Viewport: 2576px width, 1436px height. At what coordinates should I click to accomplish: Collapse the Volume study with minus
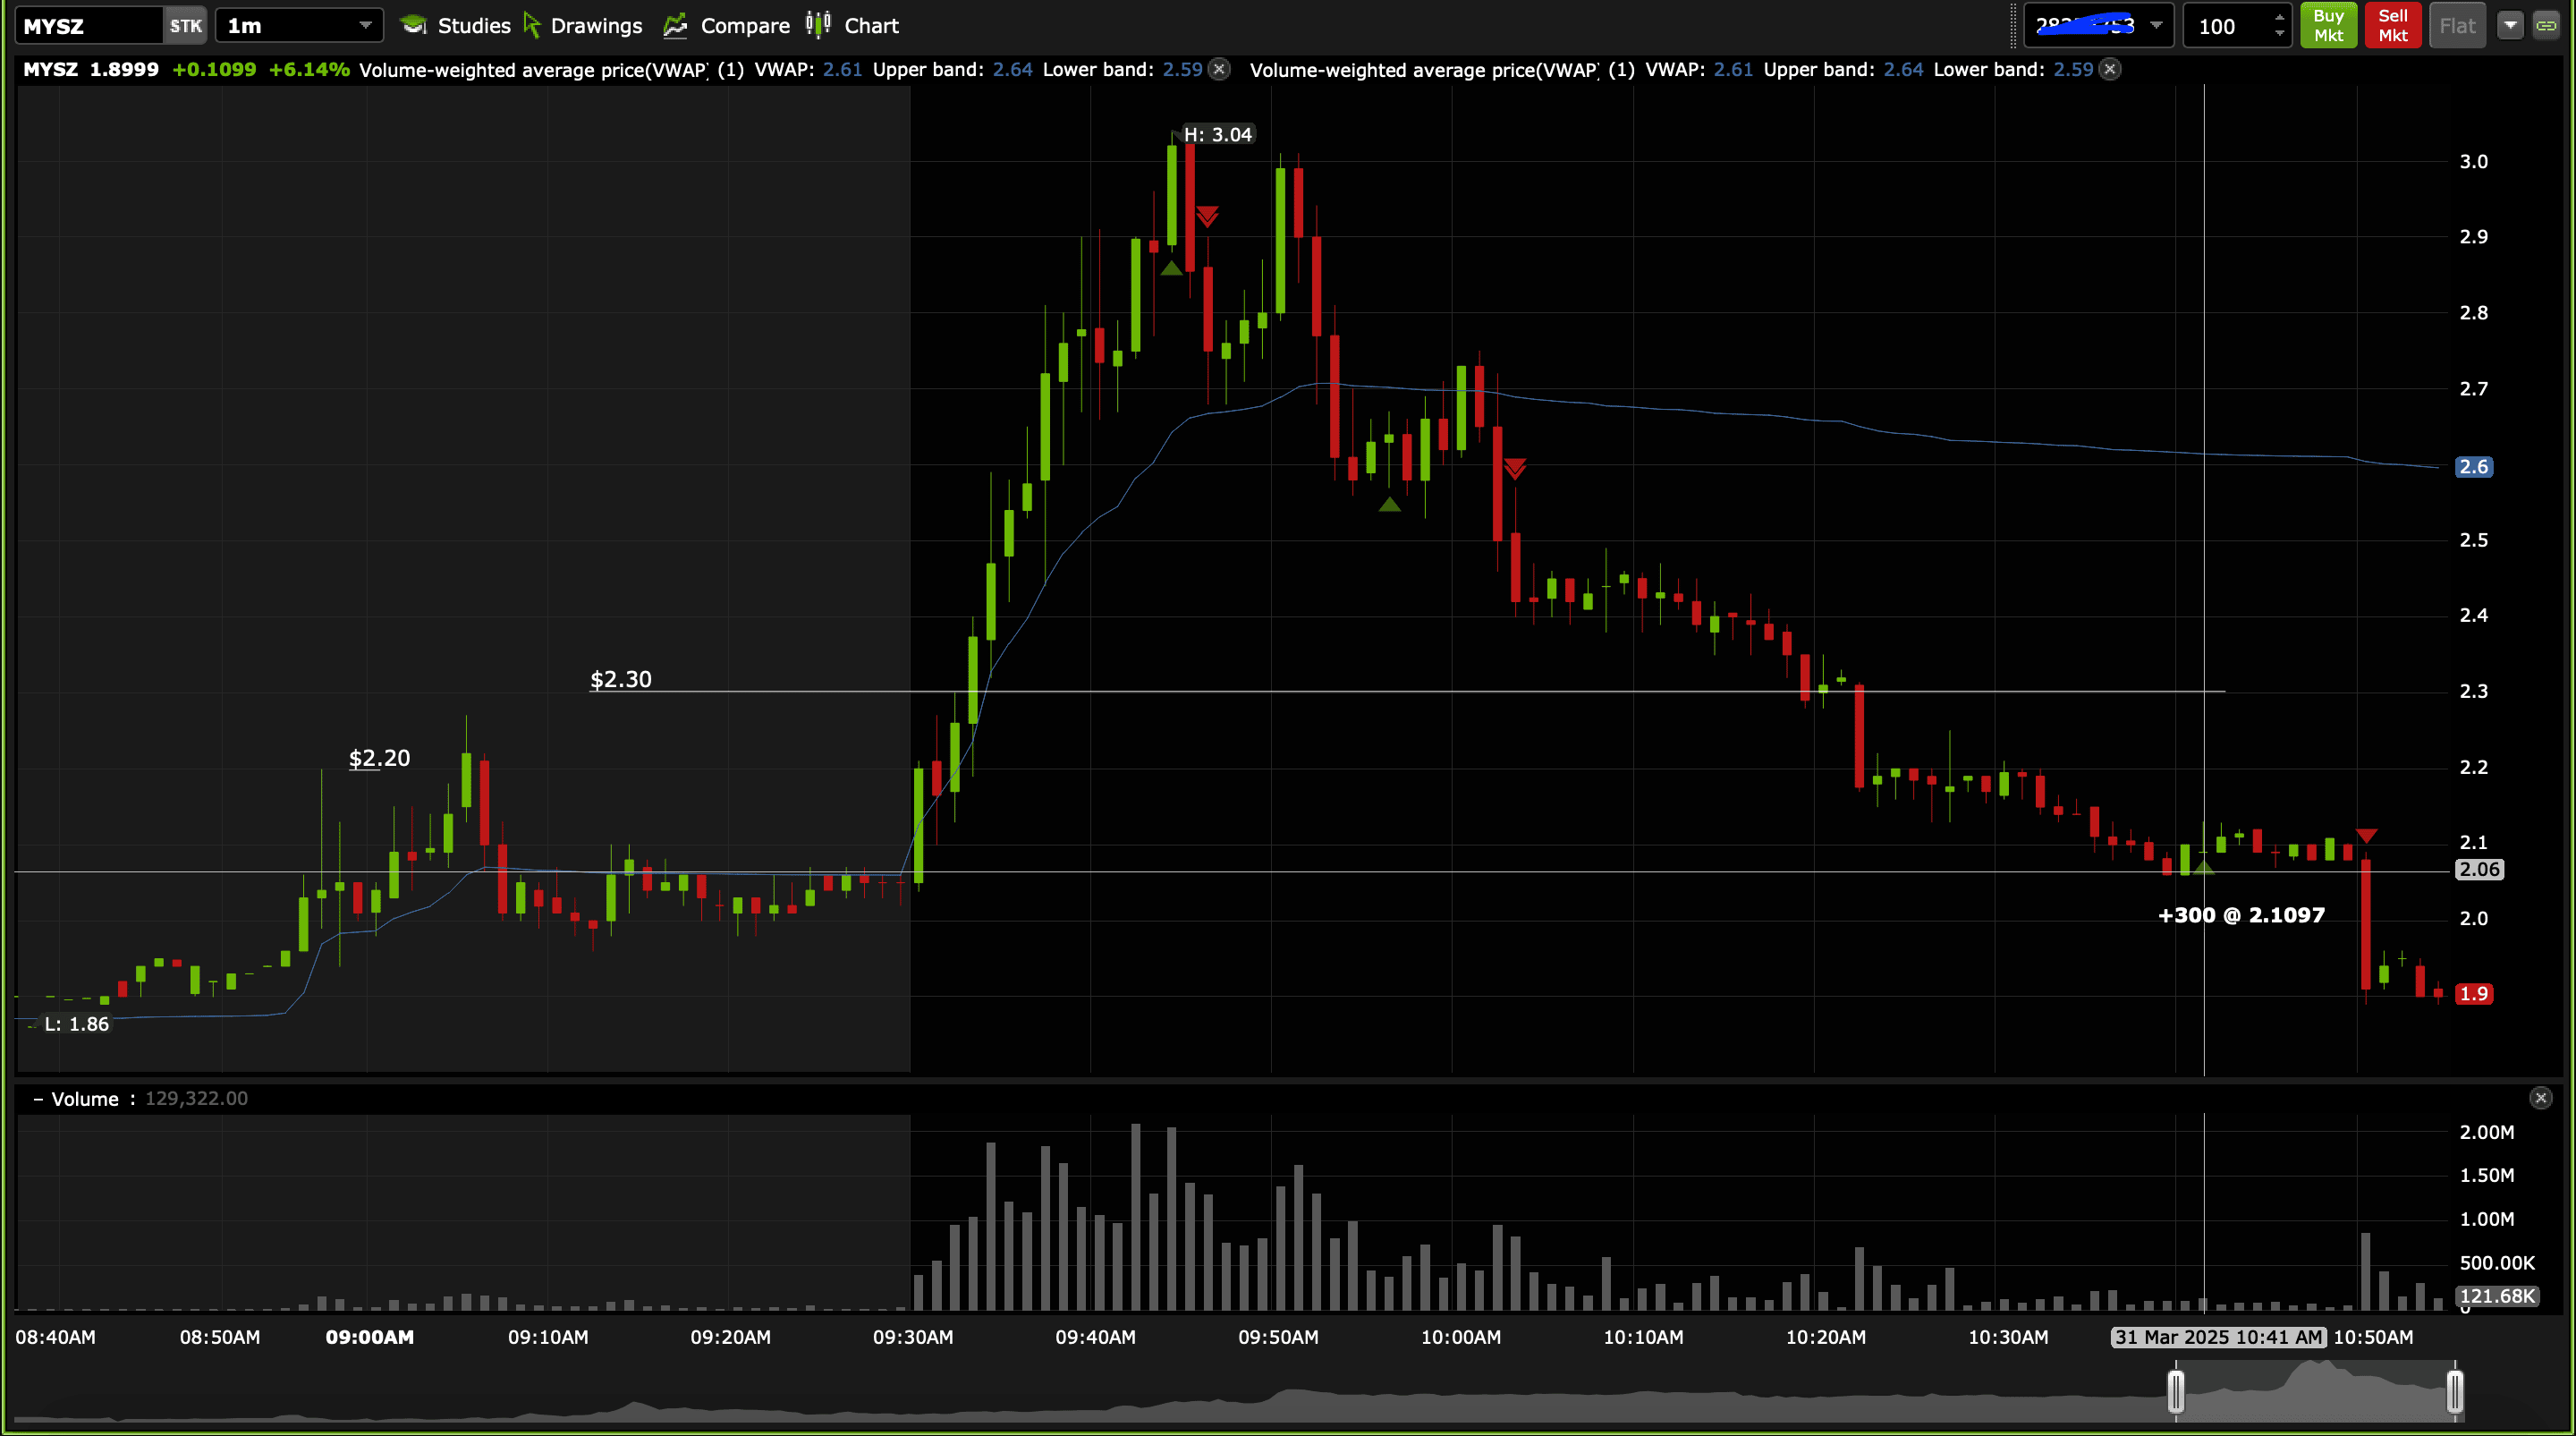click(38, 1099)
